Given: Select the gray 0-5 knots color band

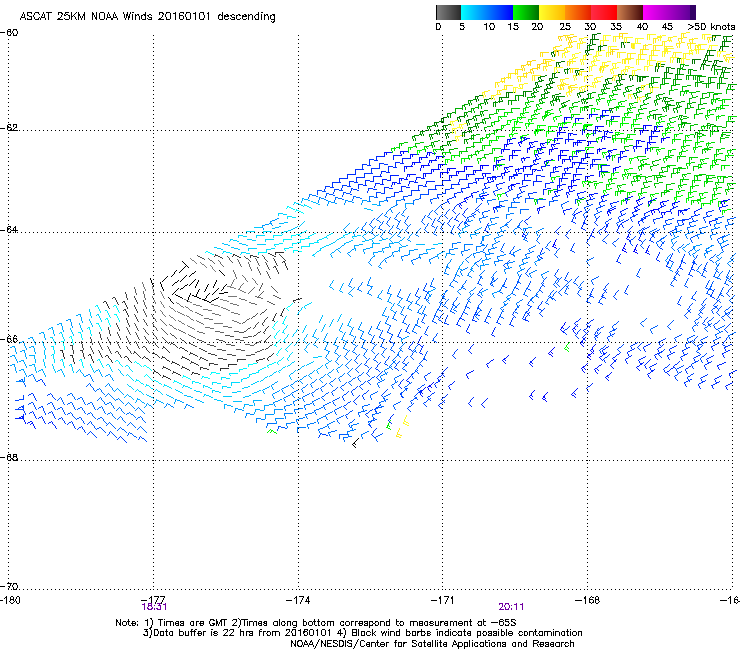Looking at the screenshot, I should click(448, 12).
